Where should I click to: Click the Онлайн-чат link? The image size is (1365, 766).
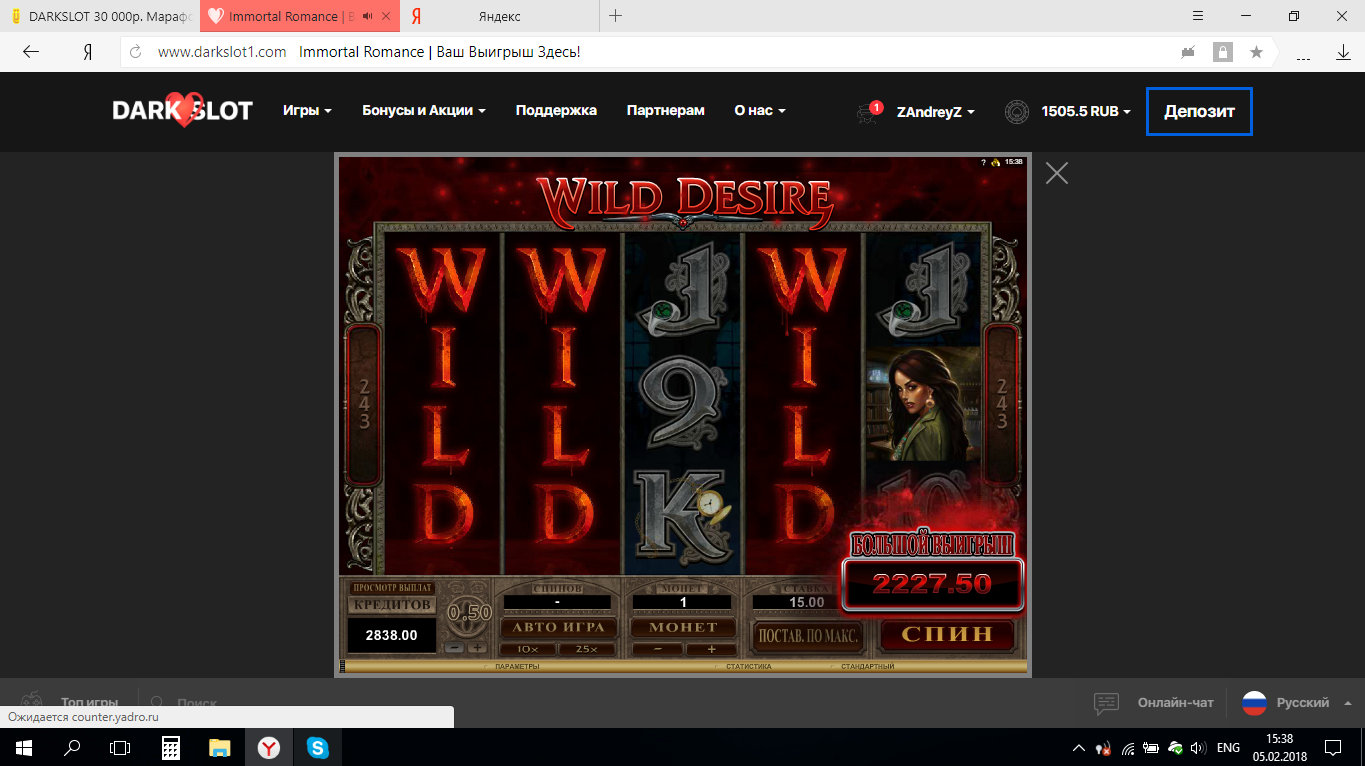coord(1175,703)
